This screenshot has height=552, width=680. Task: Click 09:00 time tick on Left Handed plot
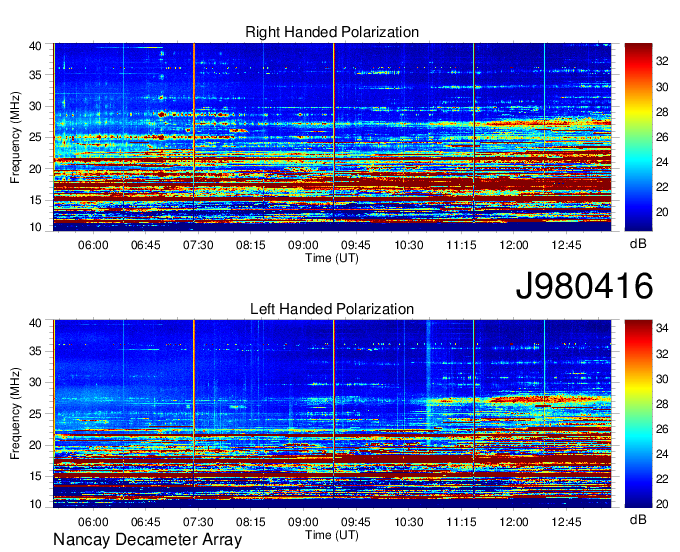(x=303, y=522)
